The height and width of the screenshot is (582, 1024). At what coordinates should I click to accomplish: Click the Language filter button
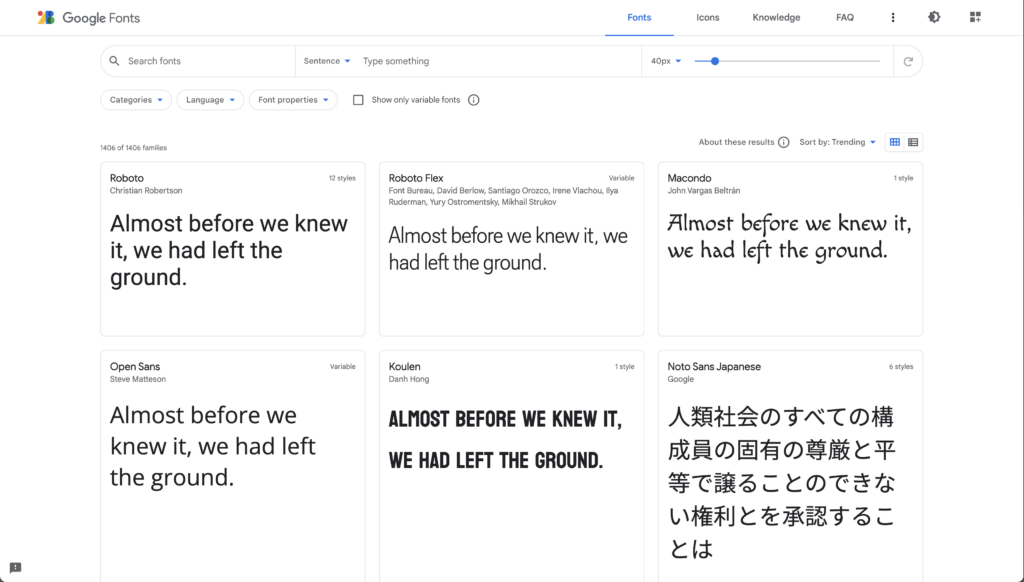[x=210, y=100]
